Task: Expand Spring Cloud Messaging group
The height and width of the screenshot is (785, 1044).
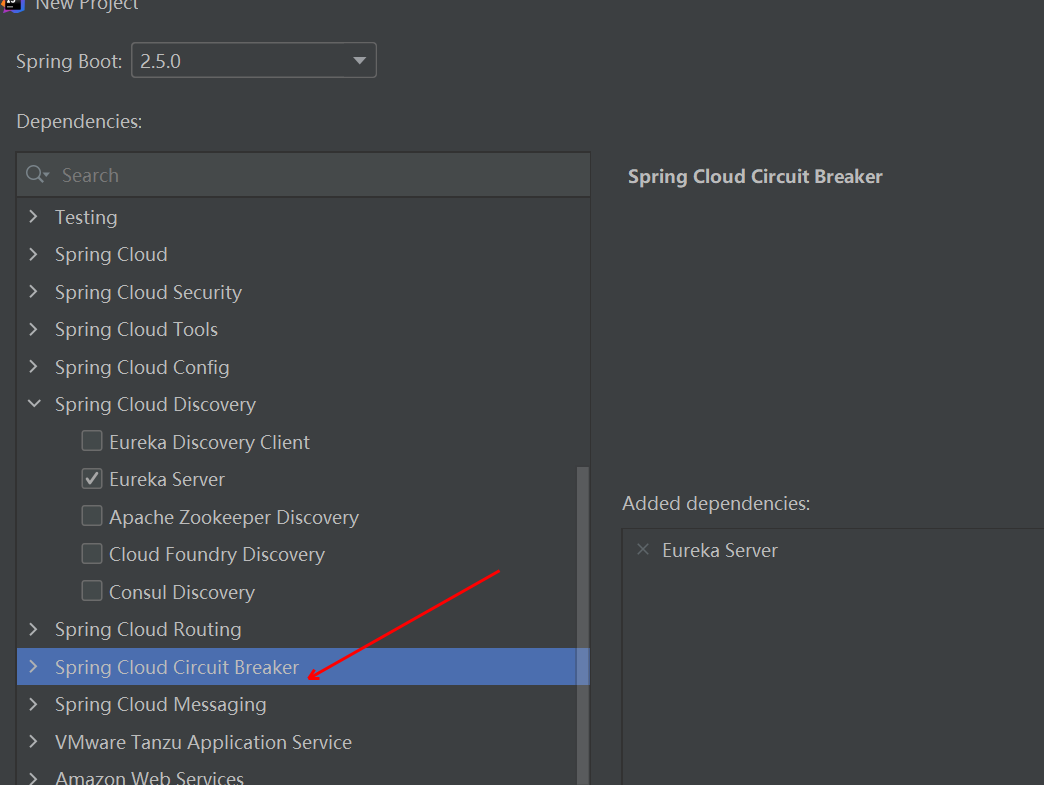Action: coord(33,704)
